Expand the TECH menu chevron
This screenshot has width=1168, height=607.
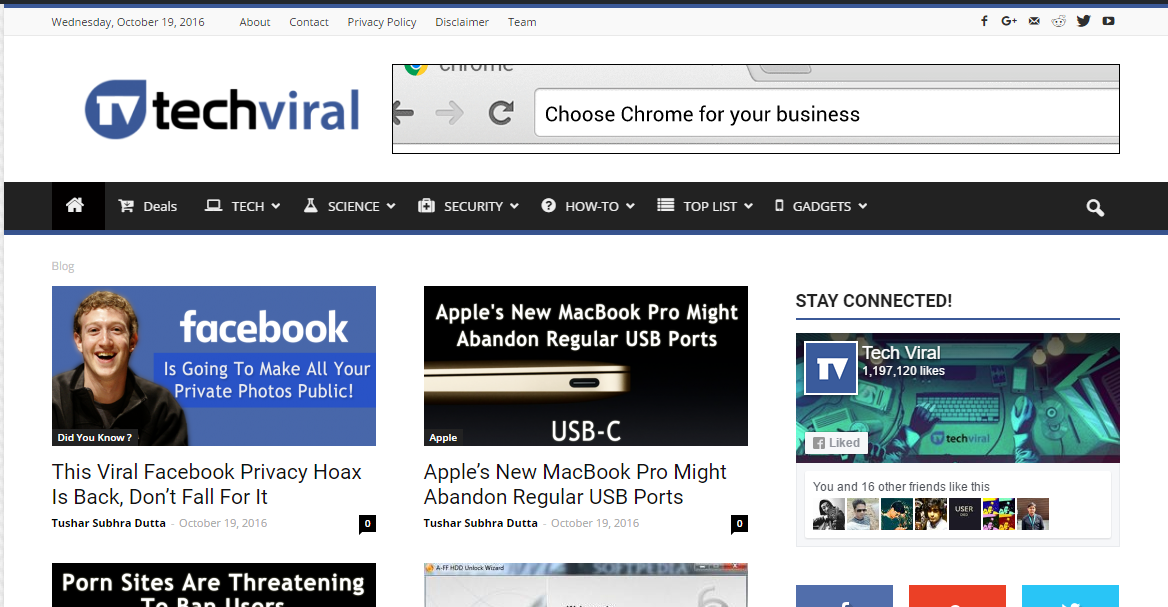click(276, 206)
